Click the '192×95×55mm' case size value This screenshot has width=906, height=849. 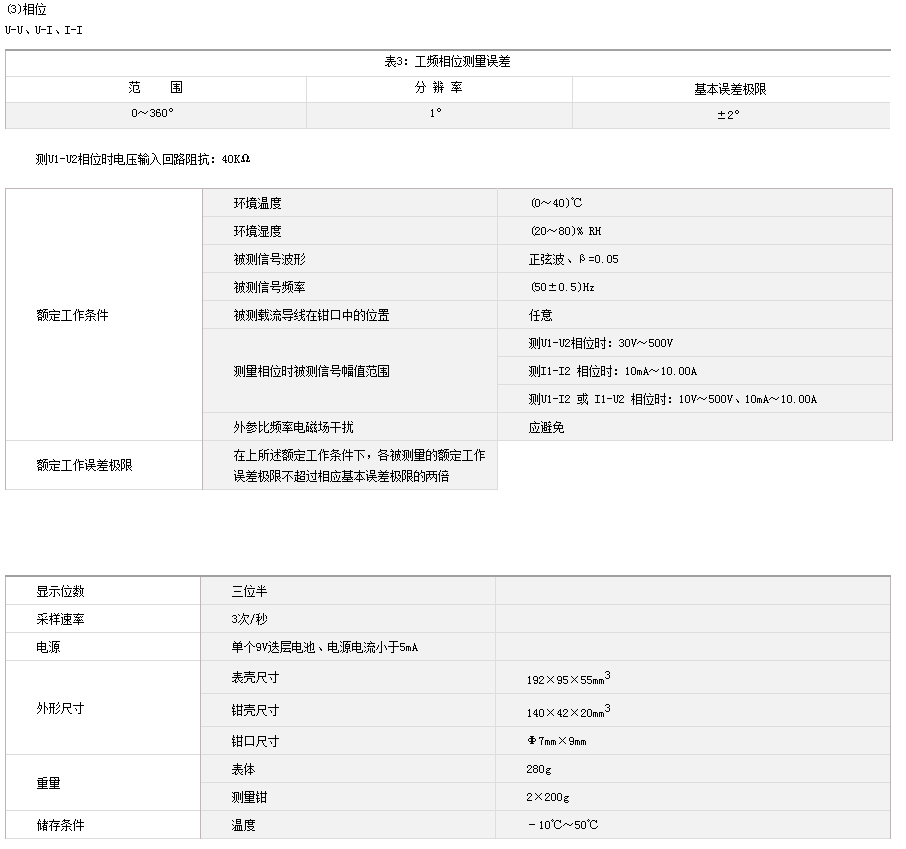tap(567, 679)
